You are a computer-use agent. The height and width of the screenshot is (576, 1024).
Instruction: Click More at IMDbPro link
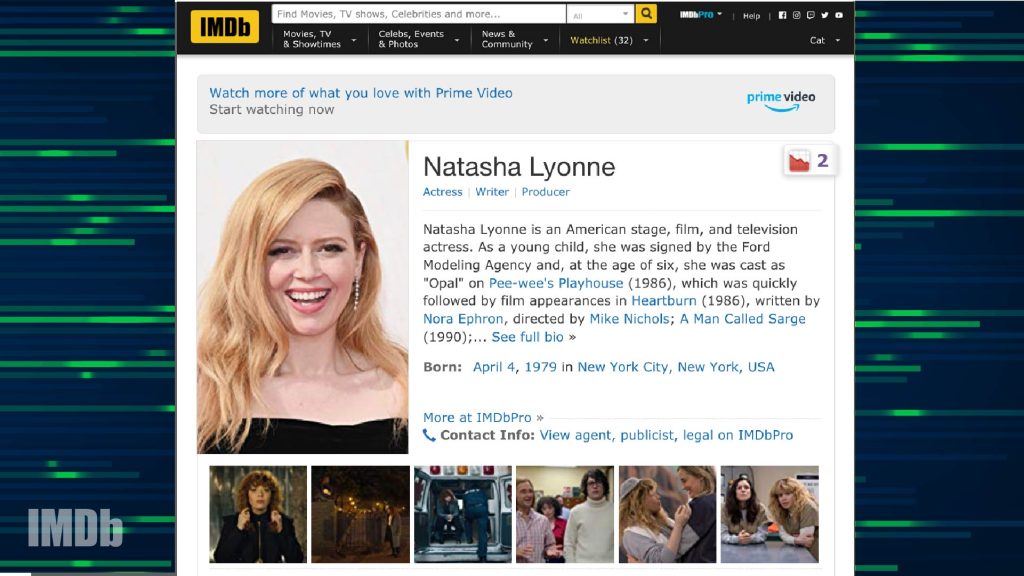483,418
